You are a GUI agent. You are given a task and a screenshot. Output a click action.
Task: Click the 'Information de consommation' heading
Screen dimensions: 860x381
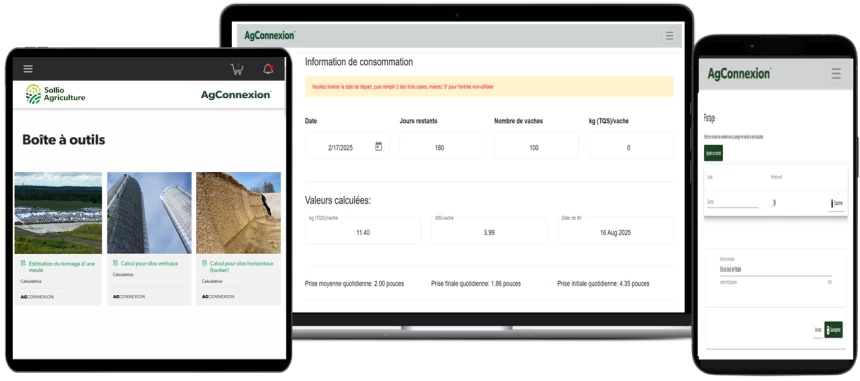[359, 62]
